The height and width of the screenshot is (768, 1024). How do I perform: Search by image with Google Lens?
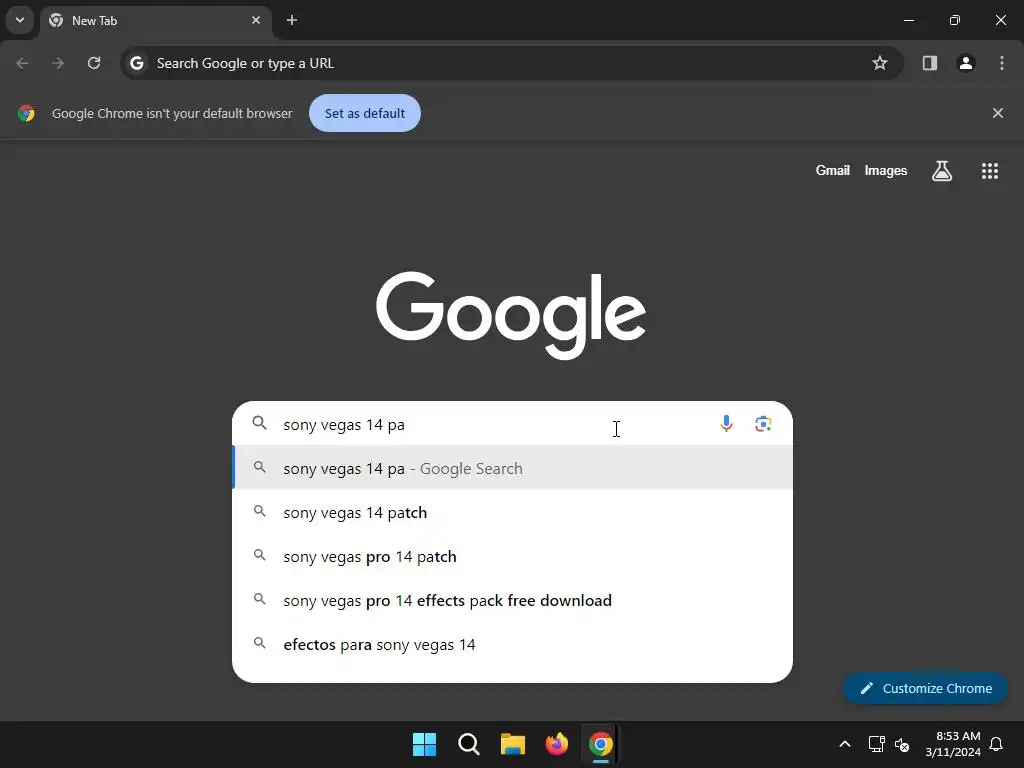[x=763, y=424]
